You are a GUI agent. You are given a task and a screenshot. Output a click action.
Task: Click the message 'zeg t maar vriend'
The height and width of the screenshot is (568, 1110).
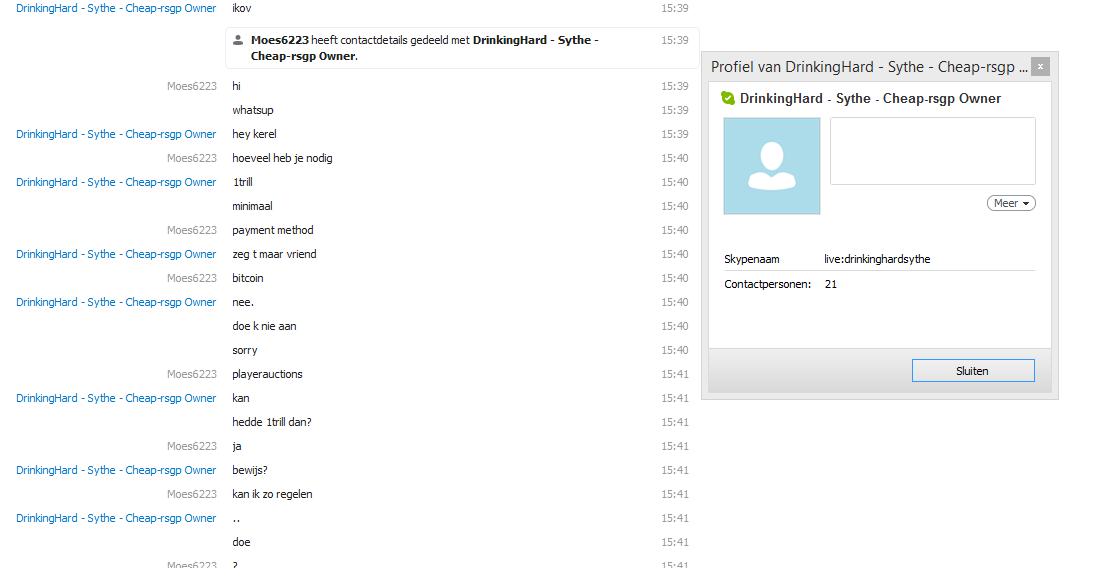click(274, 254)
